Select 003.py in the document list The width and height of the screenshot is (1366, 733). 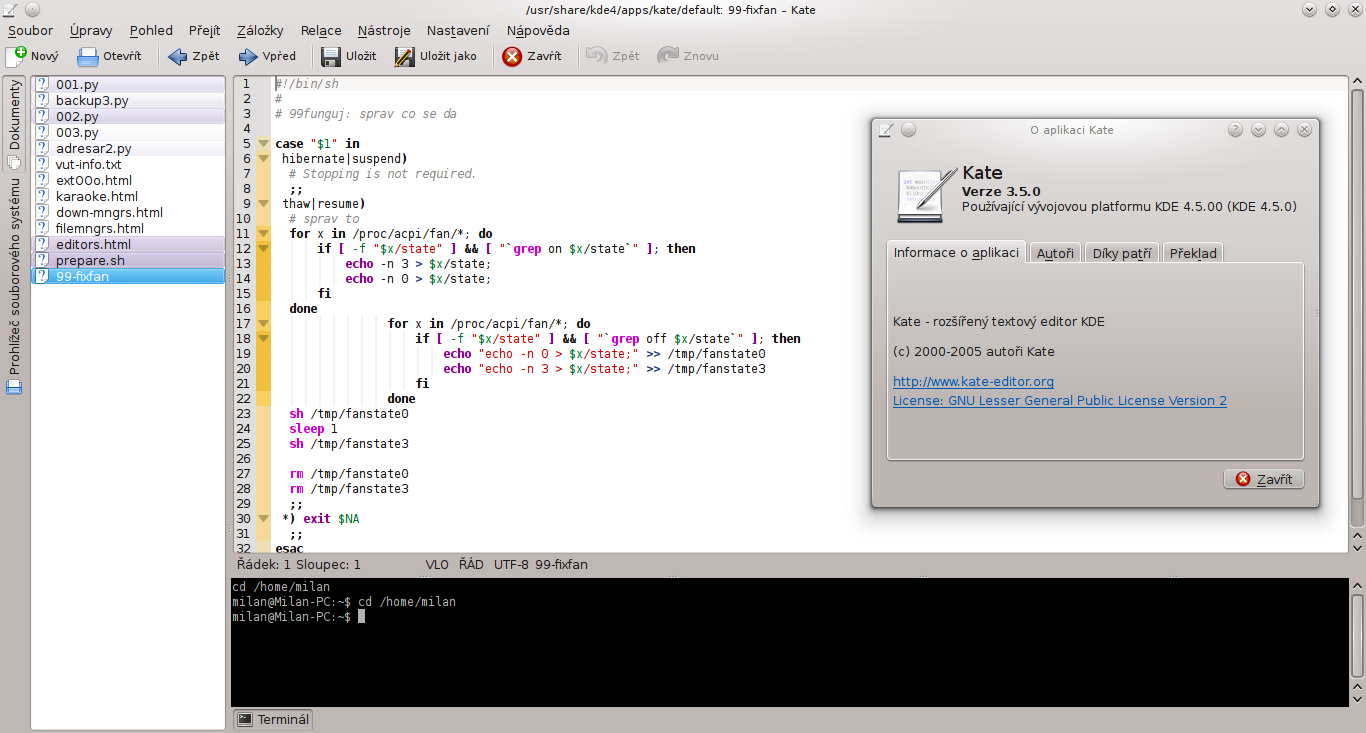coord(129,133)
